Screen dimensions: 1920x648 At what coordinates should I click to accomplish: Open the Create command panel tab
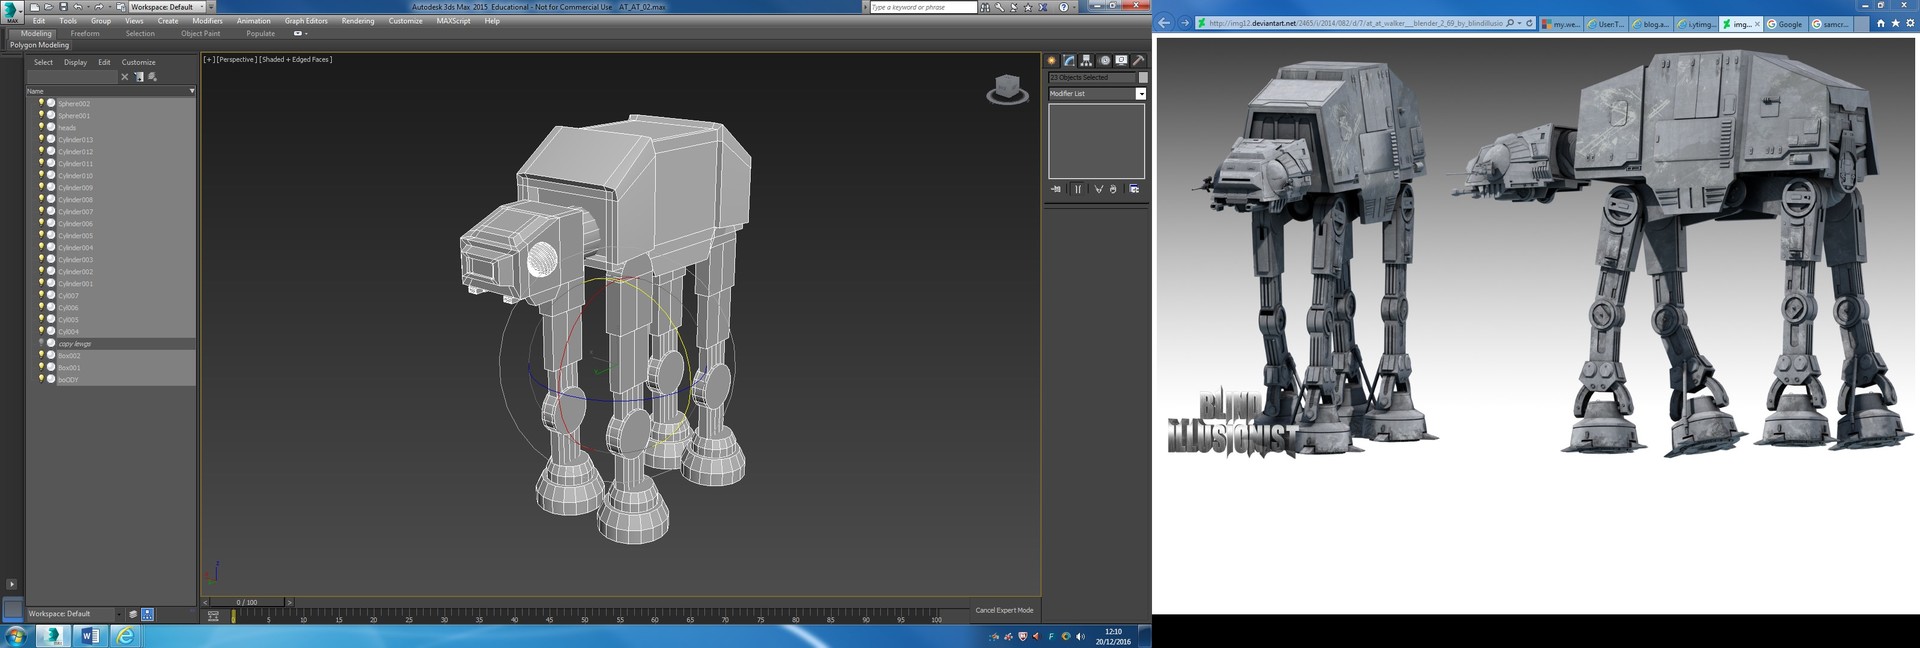[1052, 61]
